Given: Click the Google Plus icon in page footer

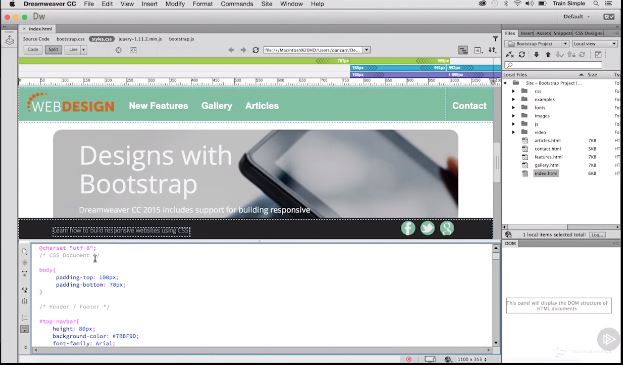Looking at the screenshot, I should tap(447, 228).
